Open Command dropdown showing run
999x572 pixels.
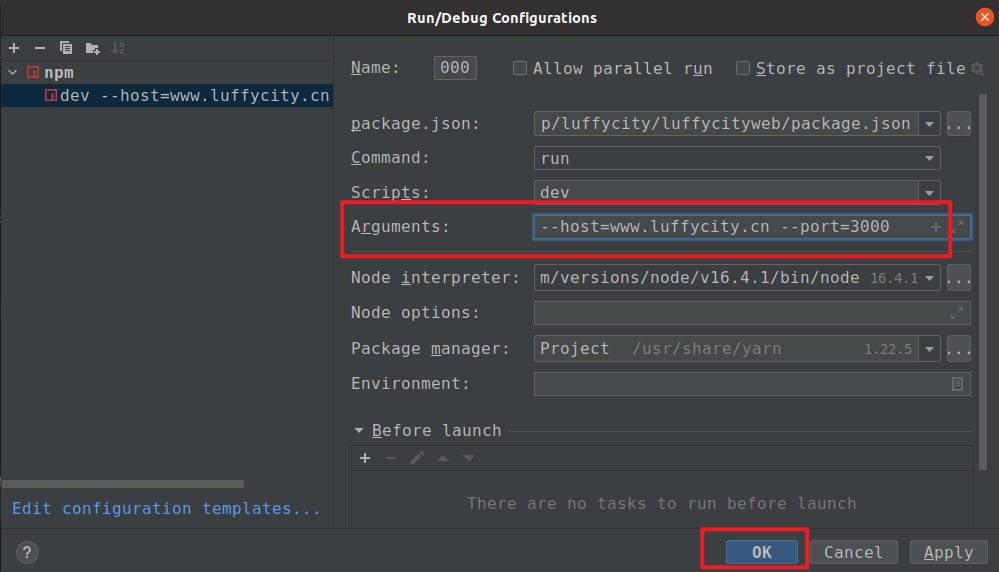930,158
